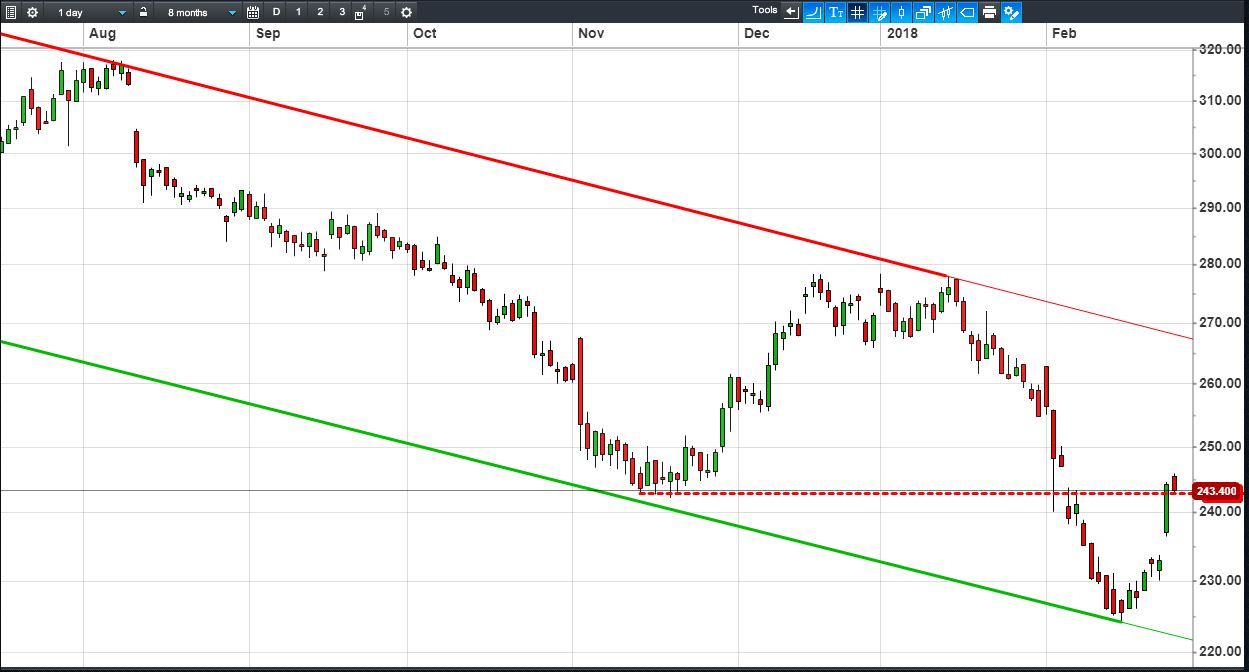Toggle candlestick chart type icon
1249x672 pixels.
point(901,12)
